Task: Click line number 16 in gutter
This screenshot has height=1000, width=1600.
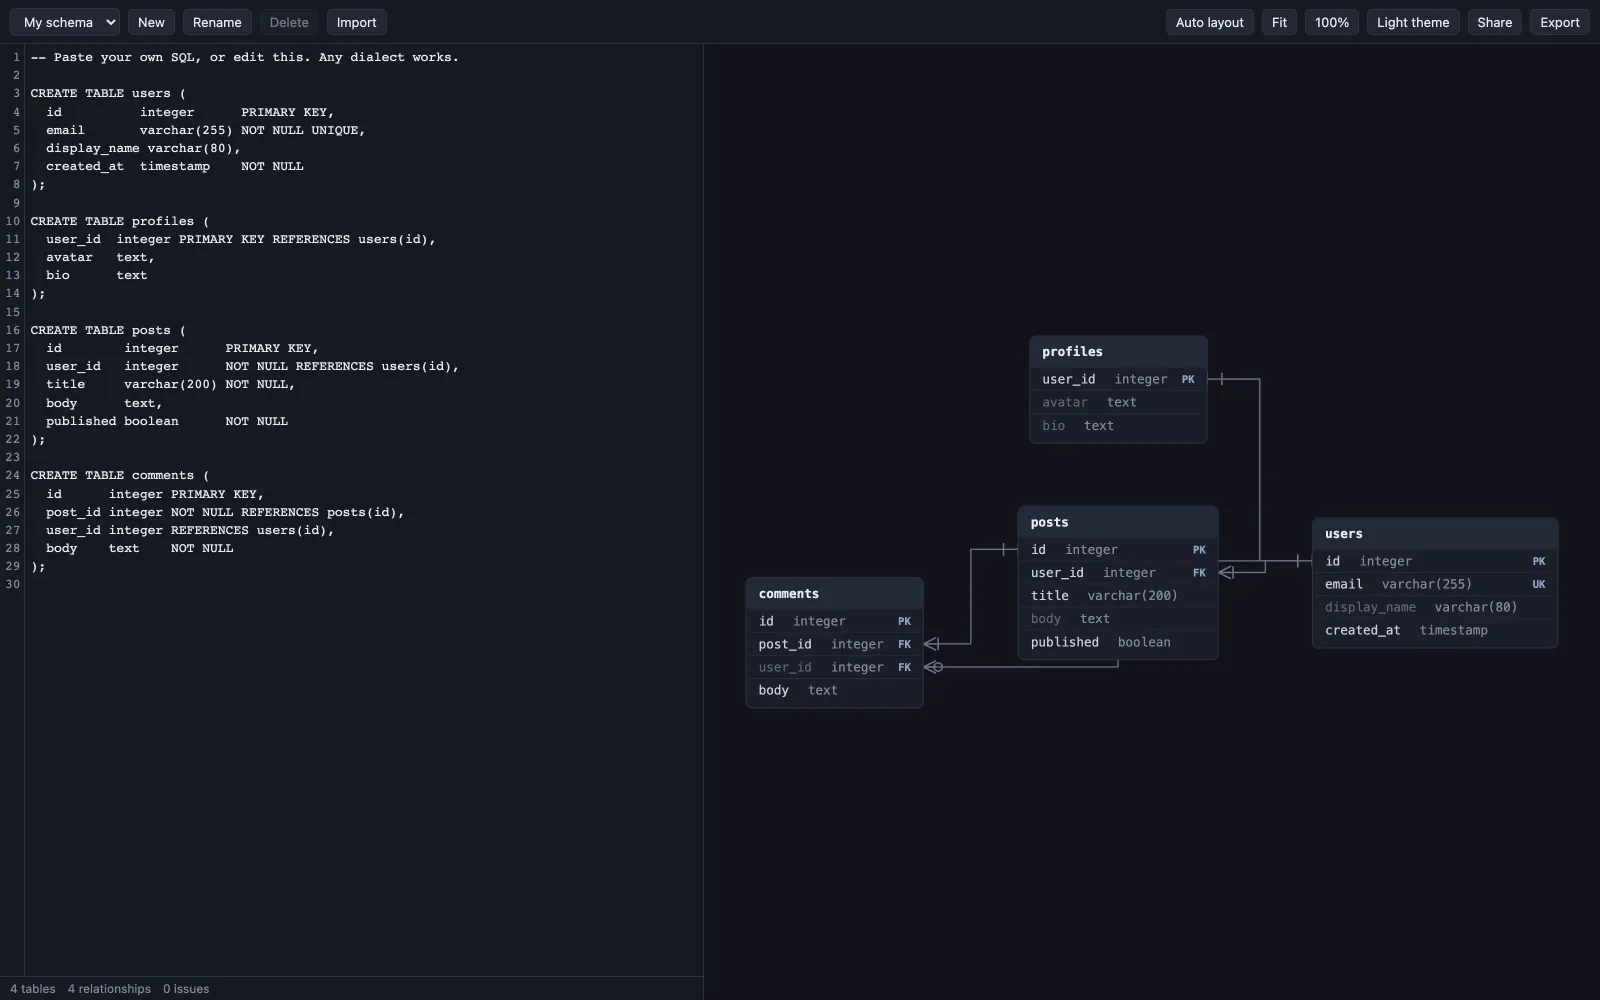Action: click(x=13, y=330)
